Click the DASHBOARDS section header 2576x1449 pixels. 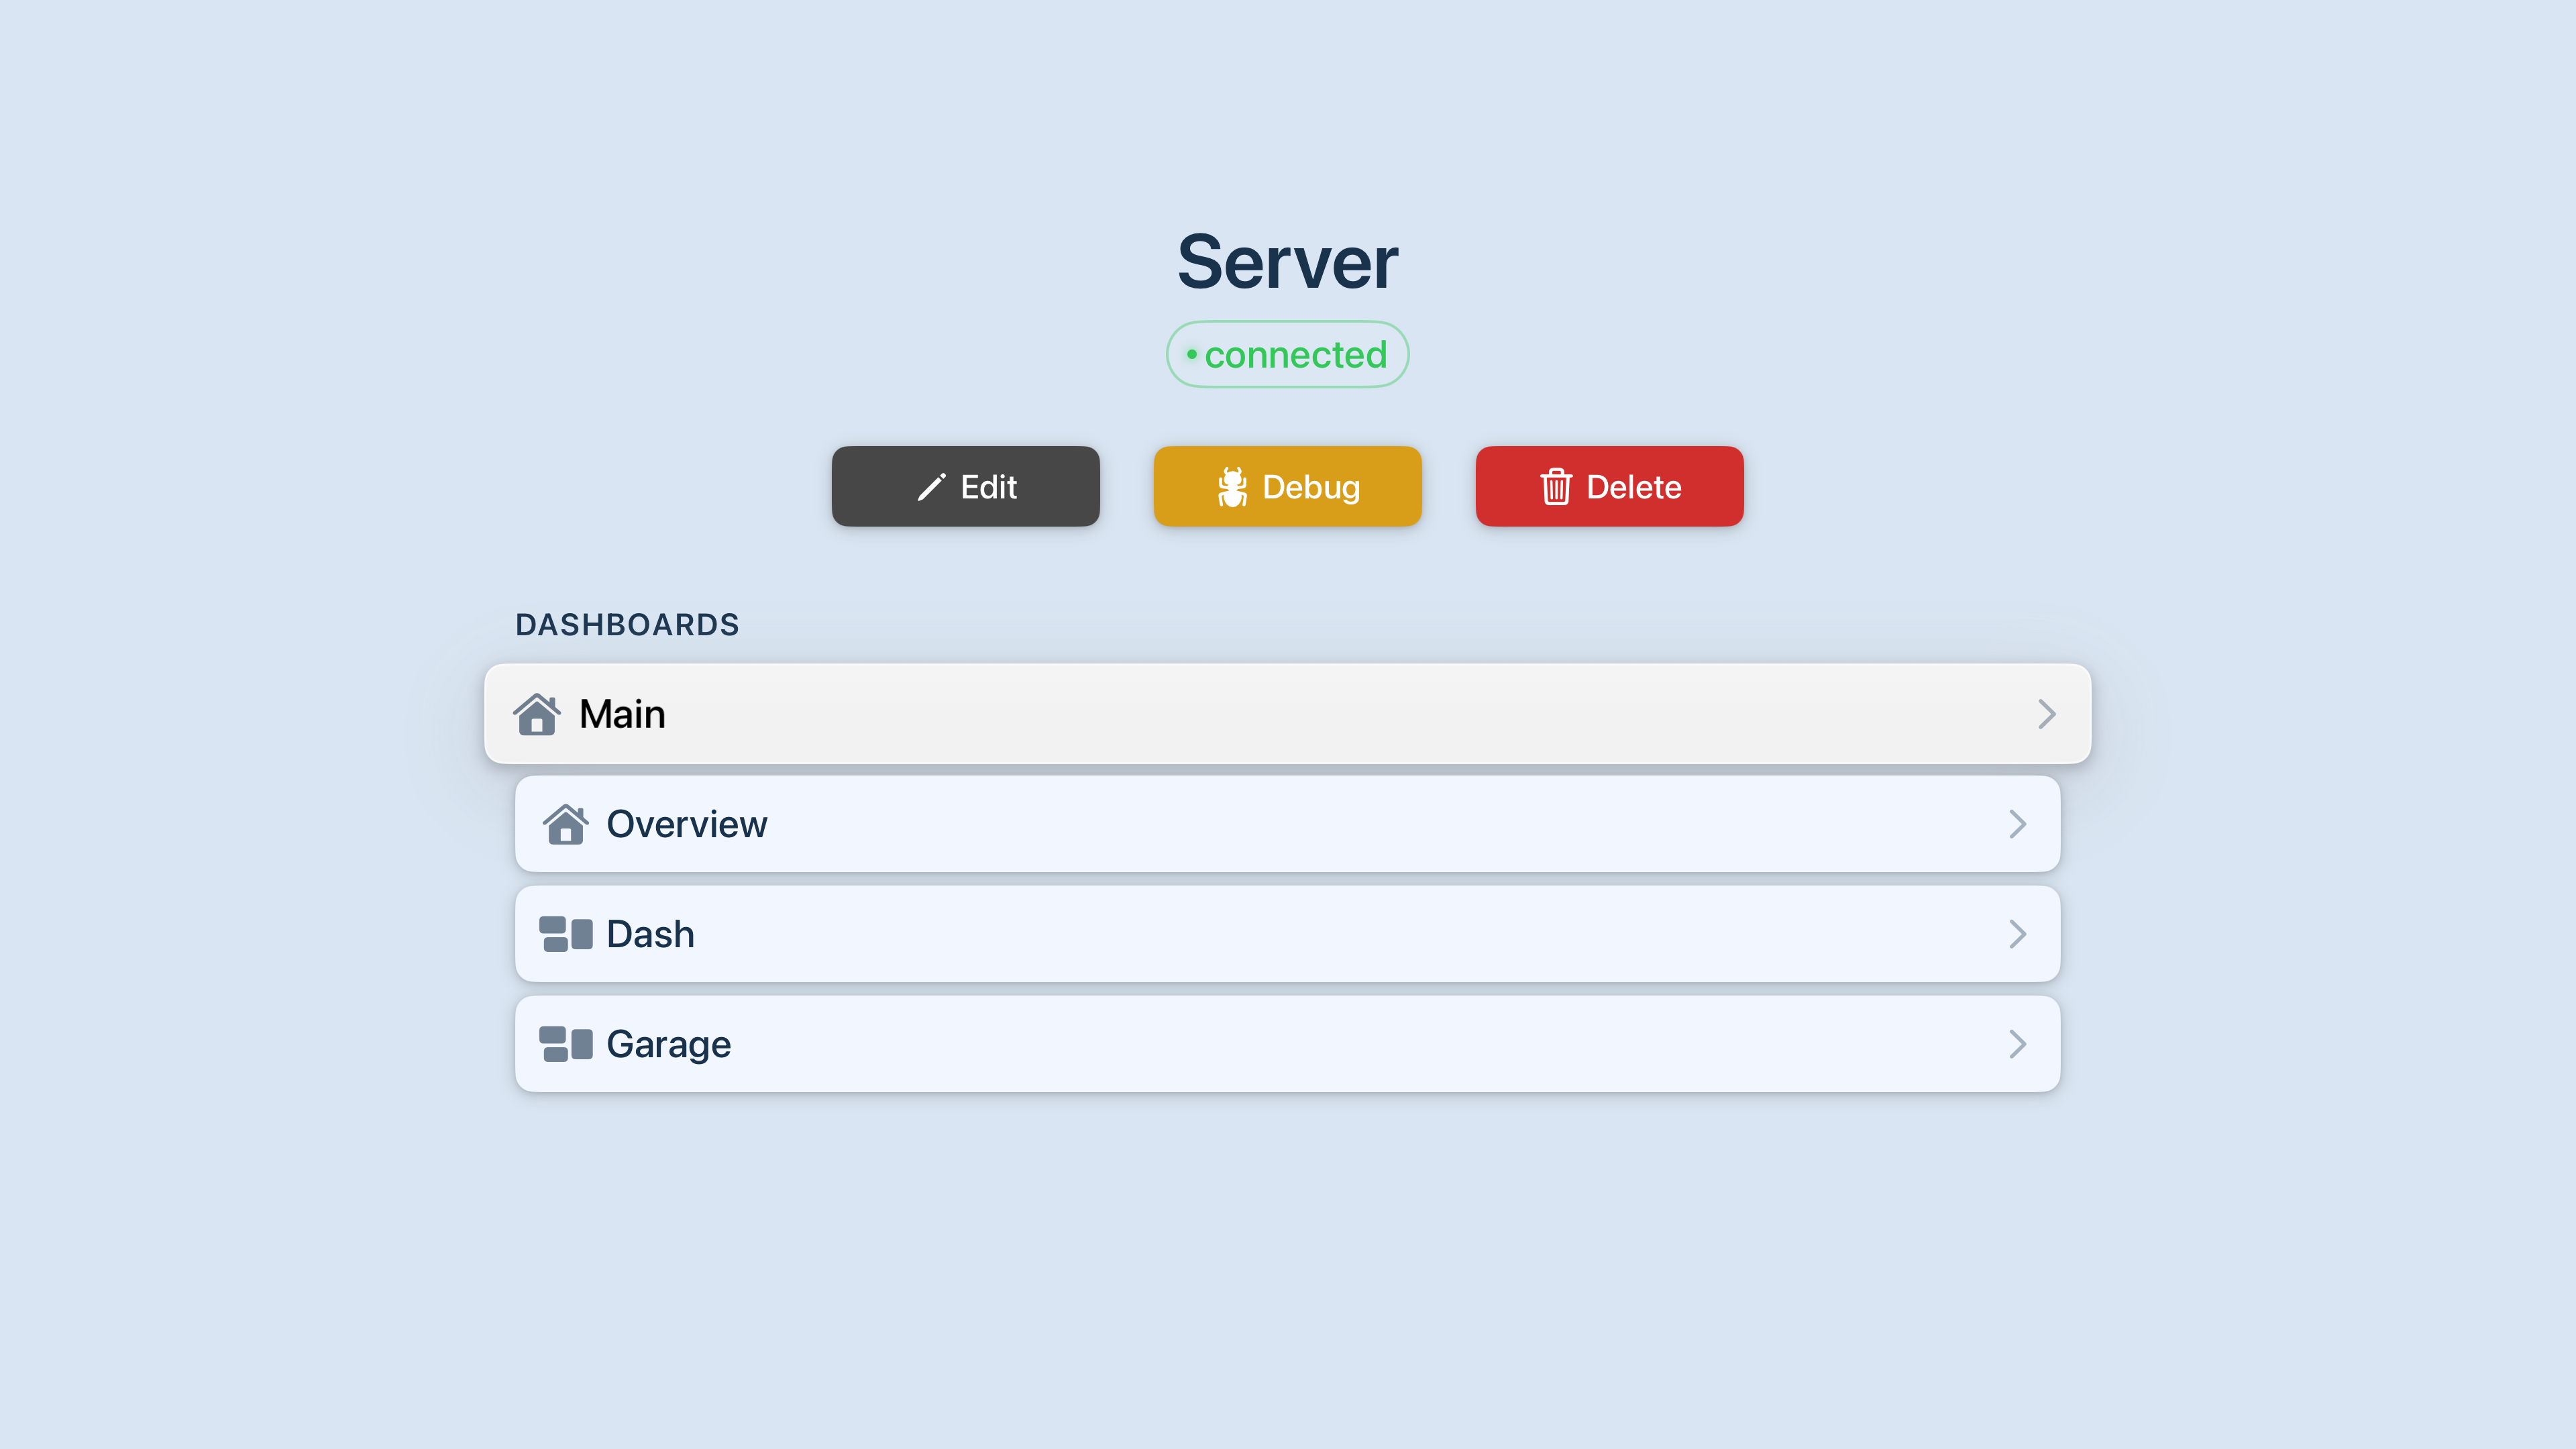point(627,625)
